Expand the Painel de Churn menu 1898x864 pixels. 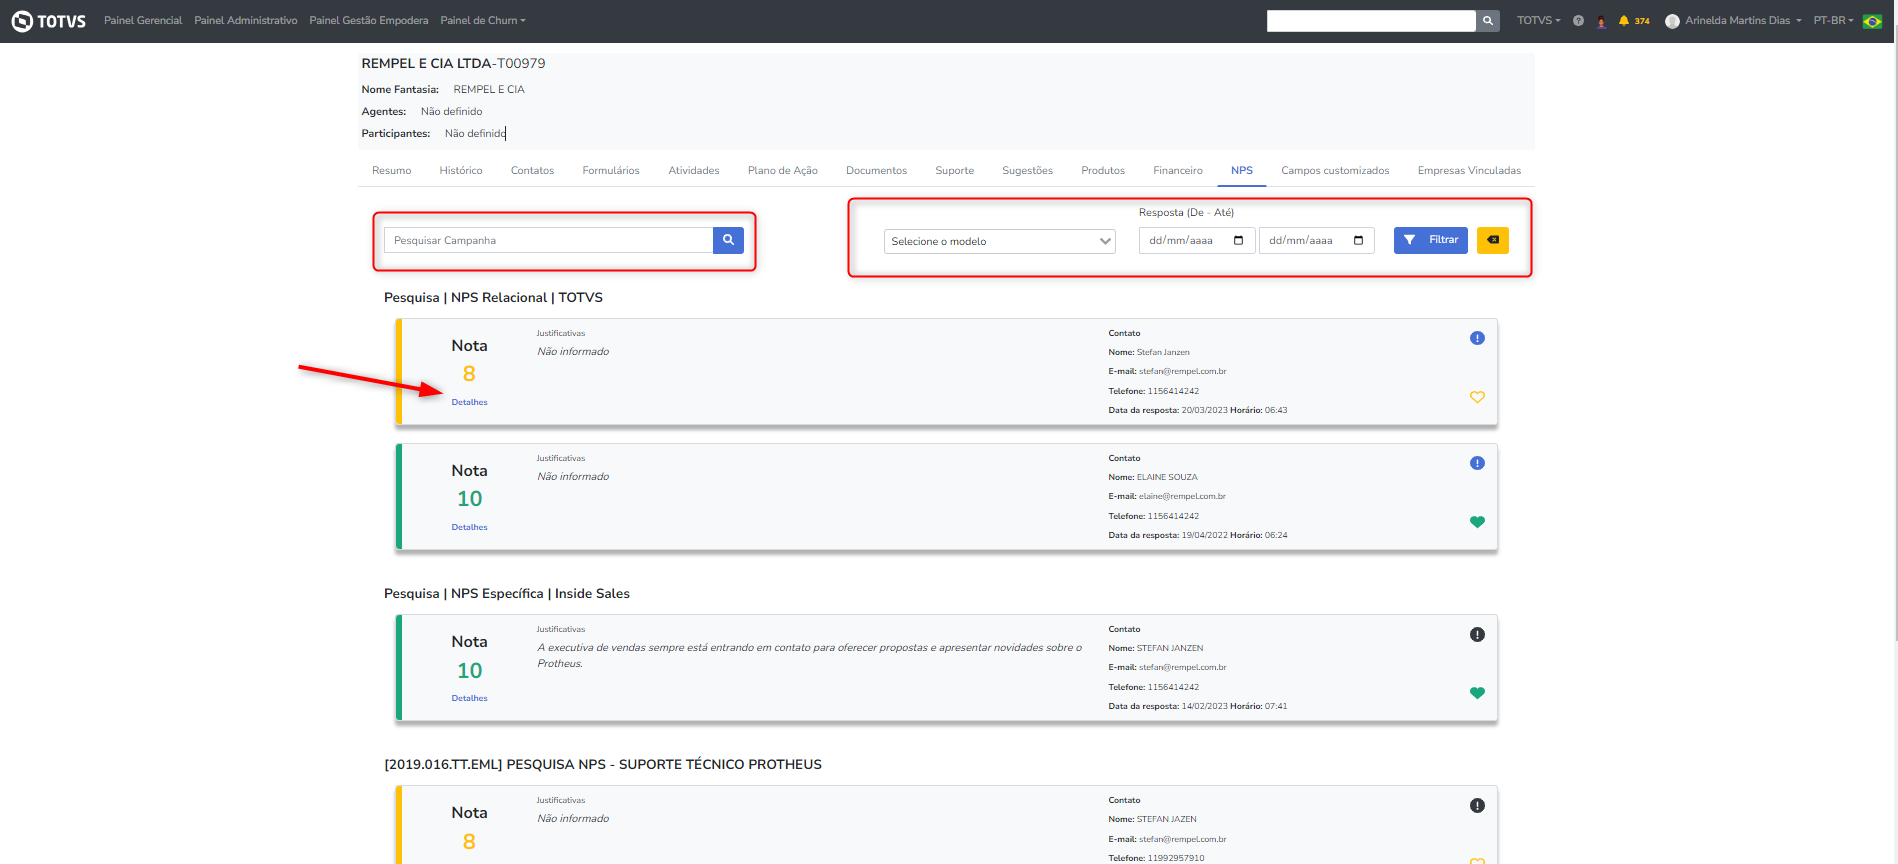482,21
